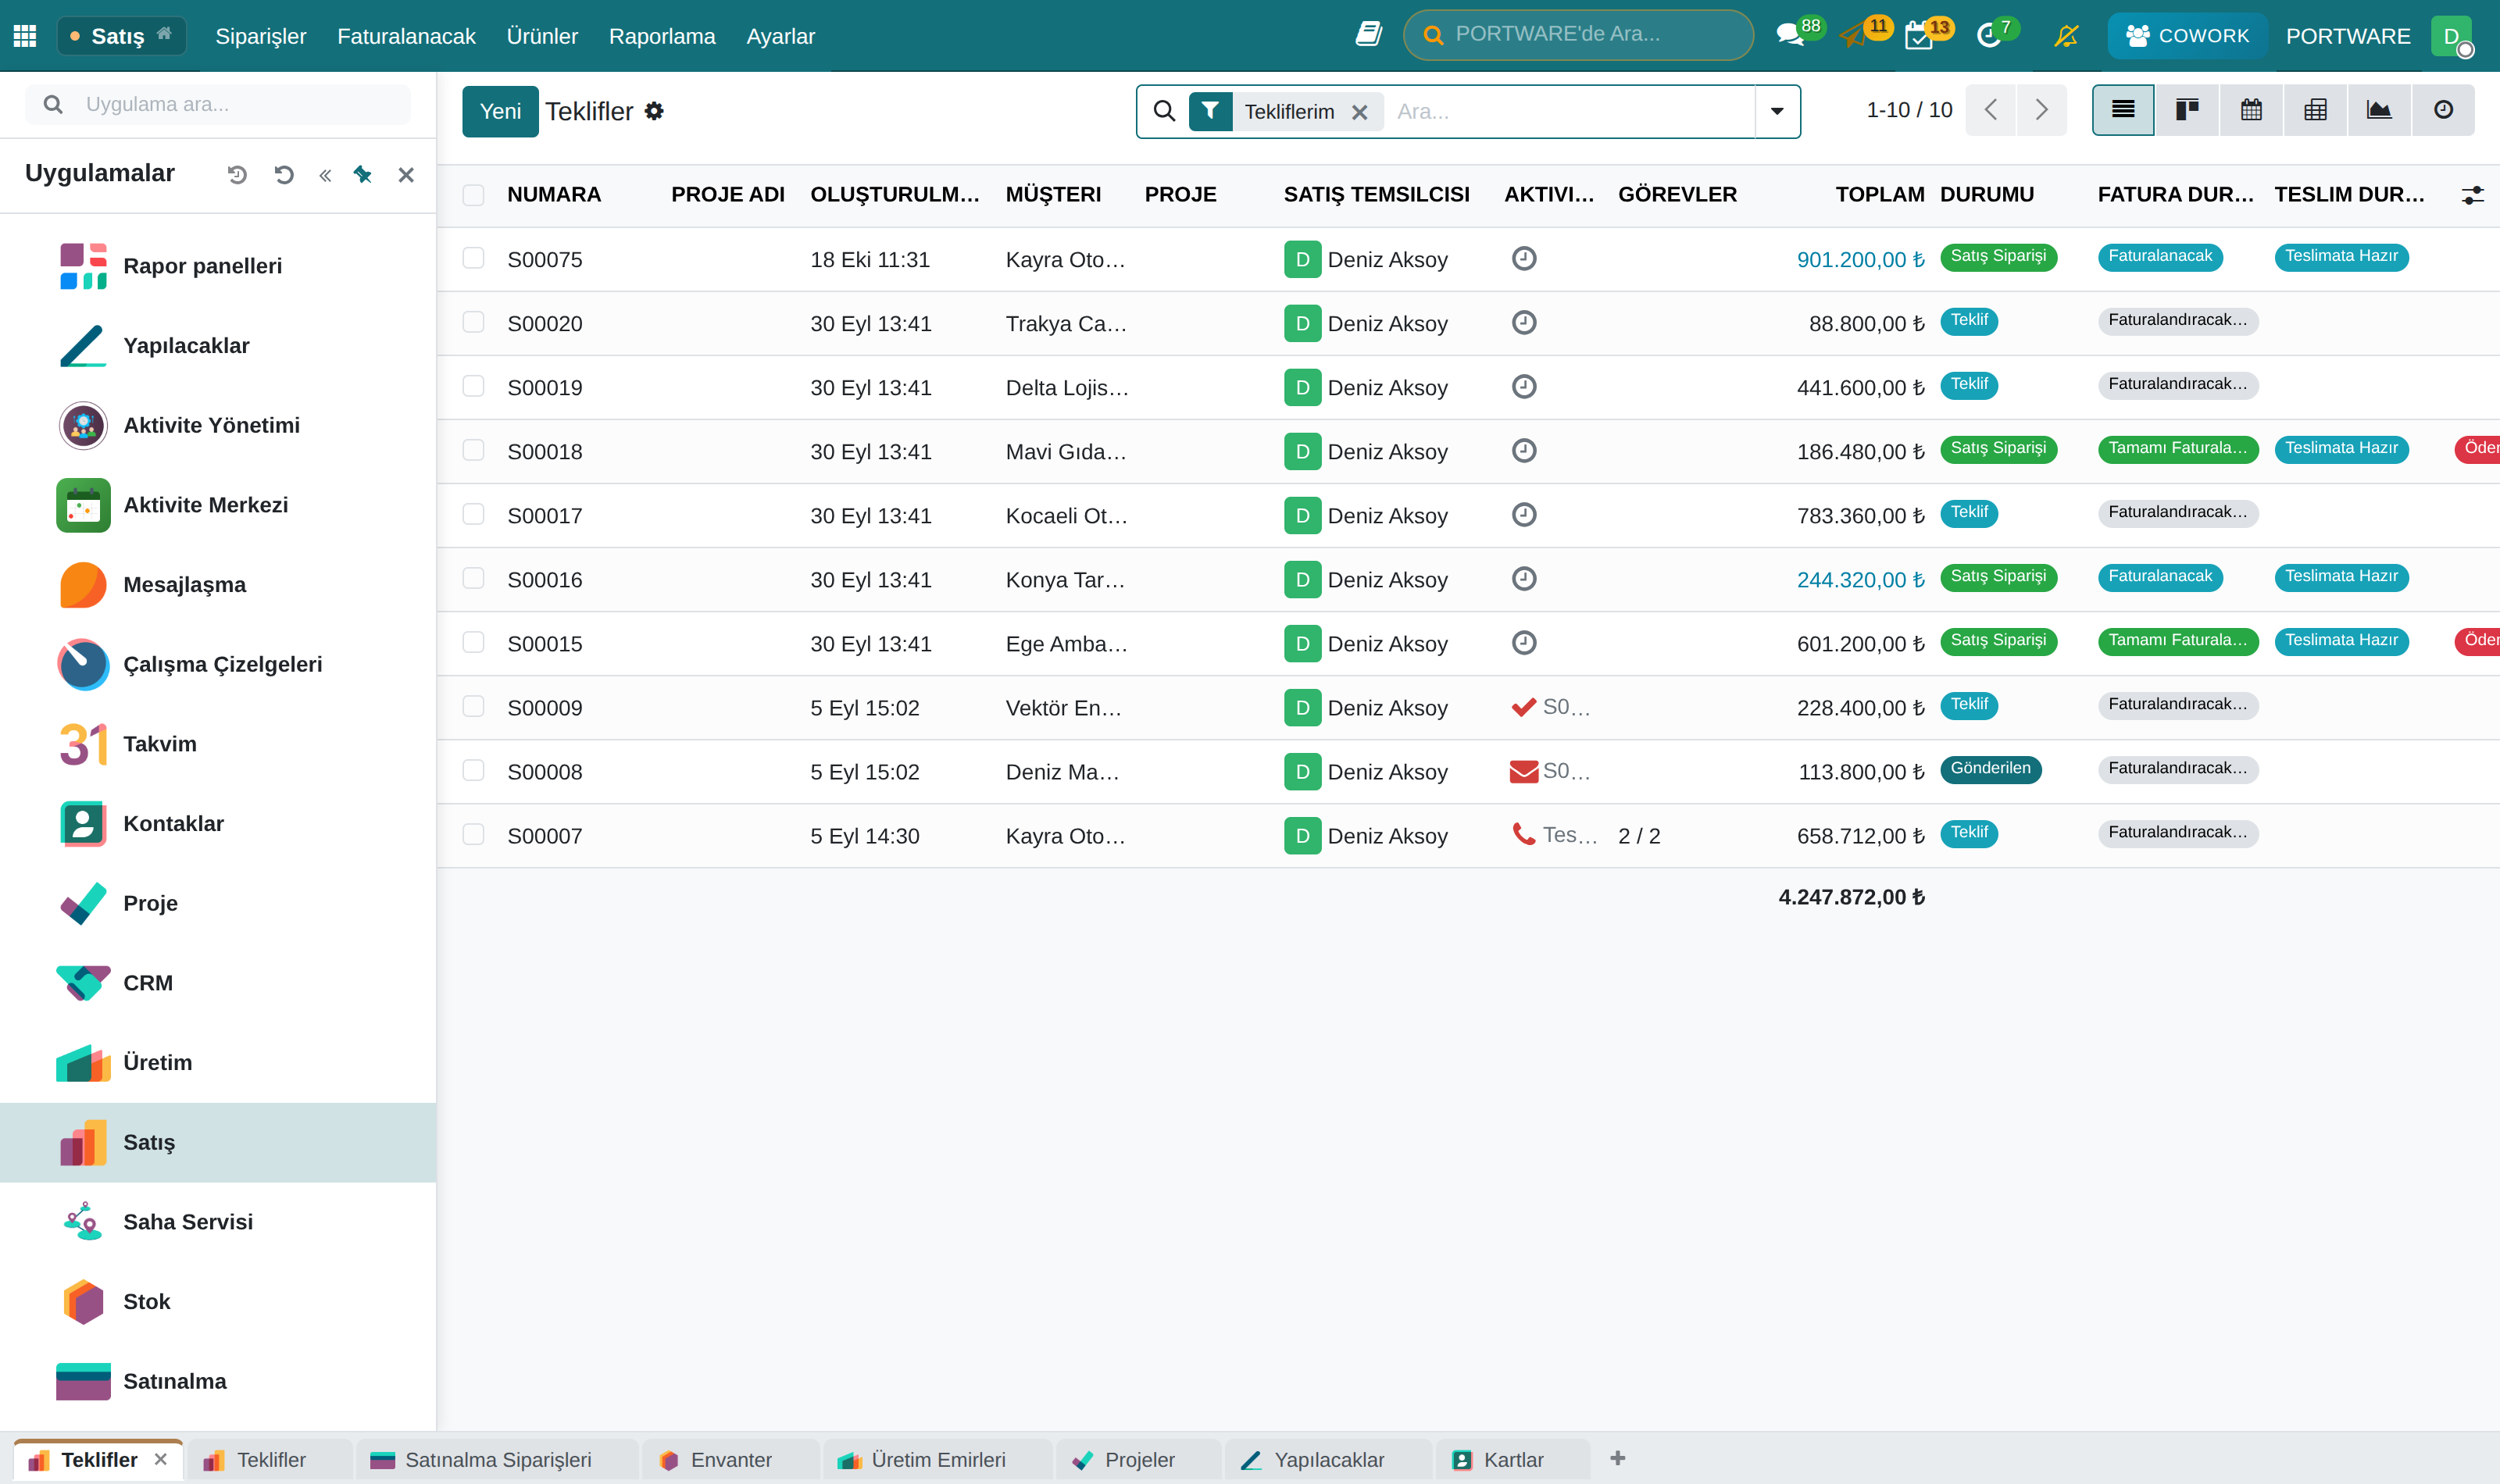Open Rapor panelleri app
The height and width of the screenshot is (1484, 2500).
click(x=218, y=266)
